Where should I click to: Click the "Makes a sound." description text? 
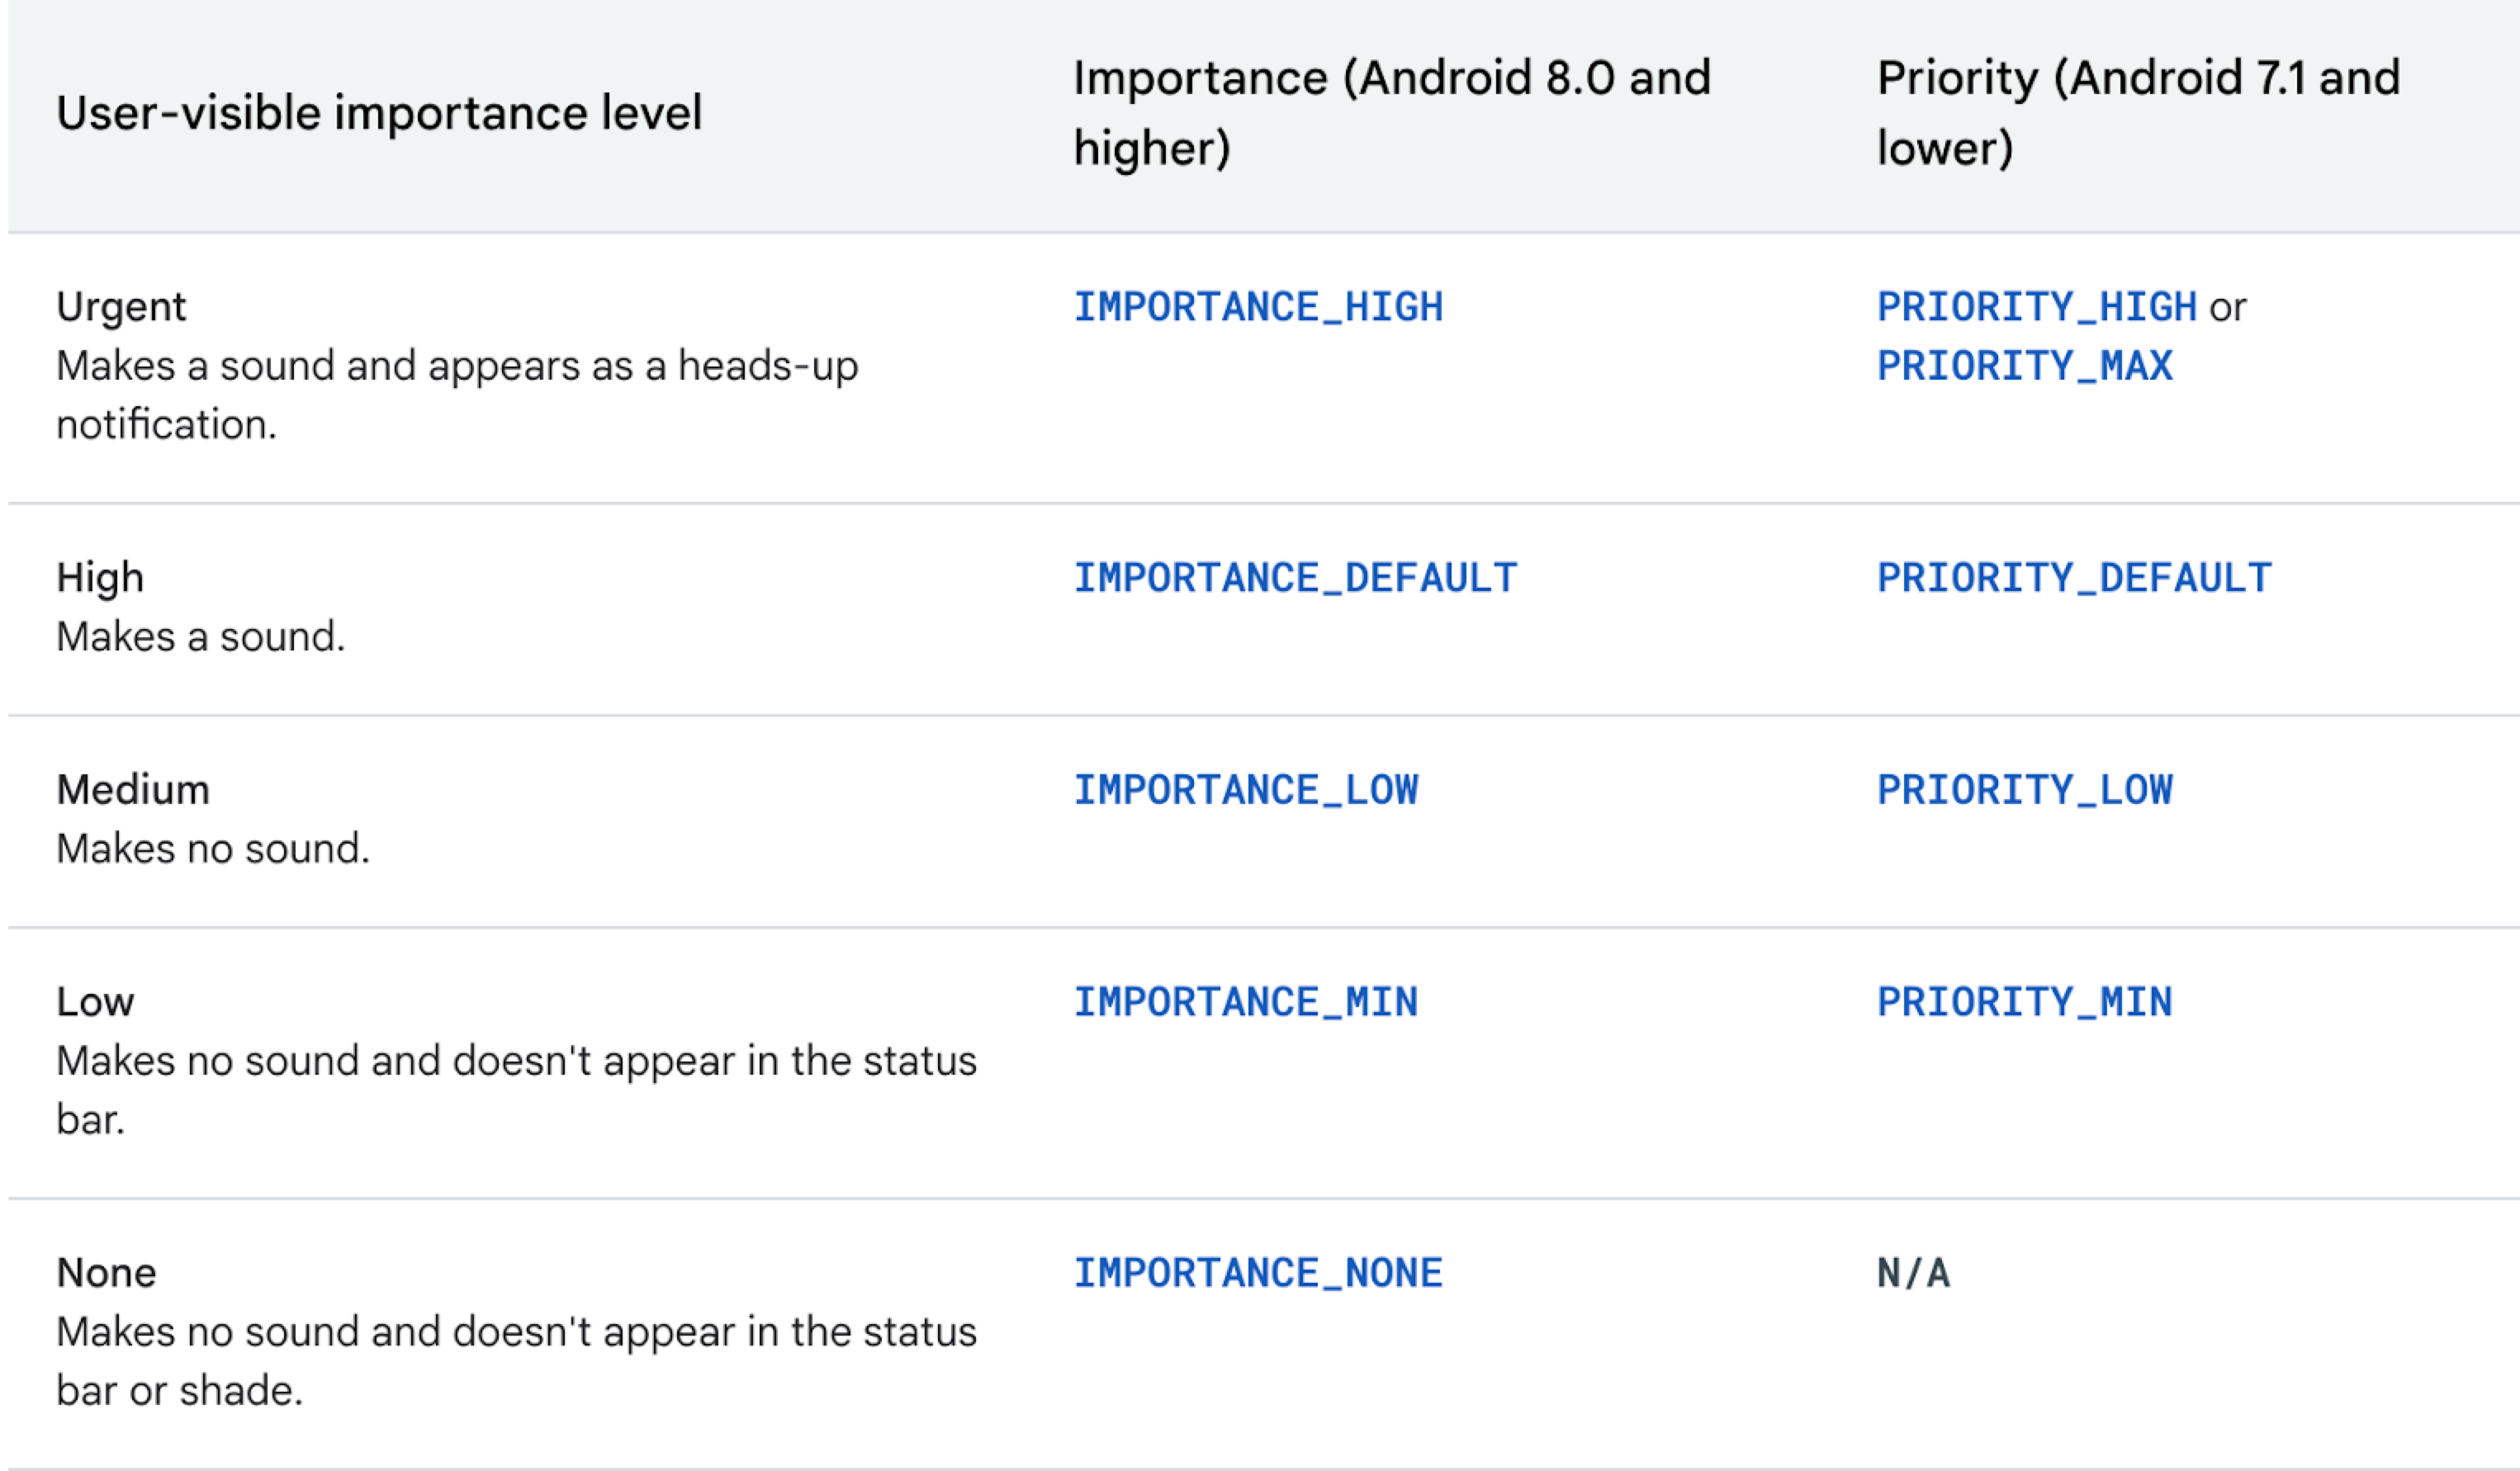(x=200, y=637)
